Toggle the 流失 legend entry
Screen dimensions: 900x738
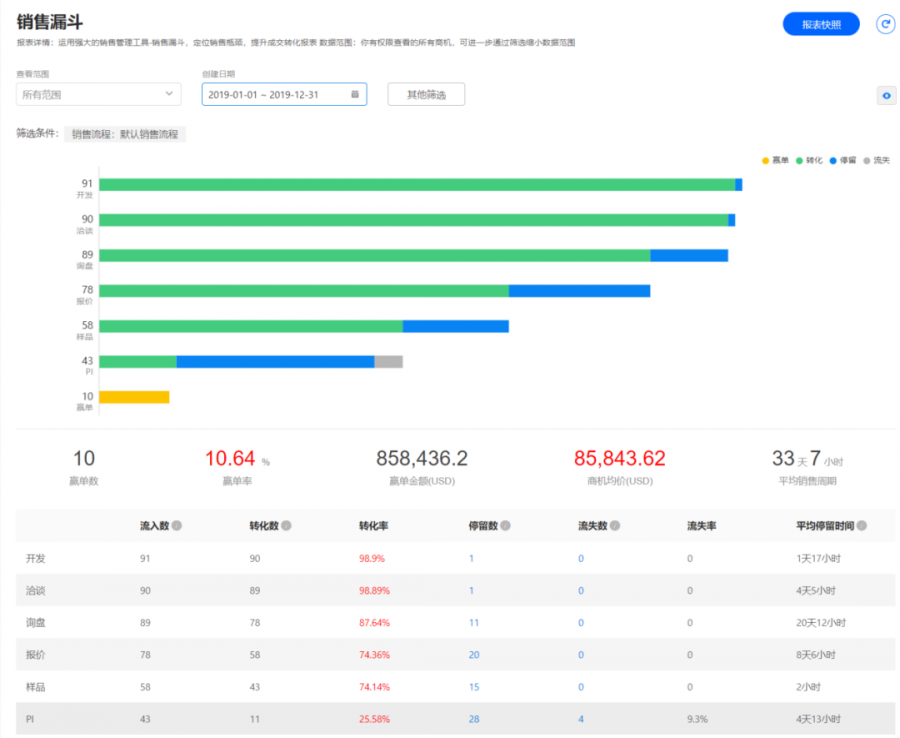[x=876, y=161]
